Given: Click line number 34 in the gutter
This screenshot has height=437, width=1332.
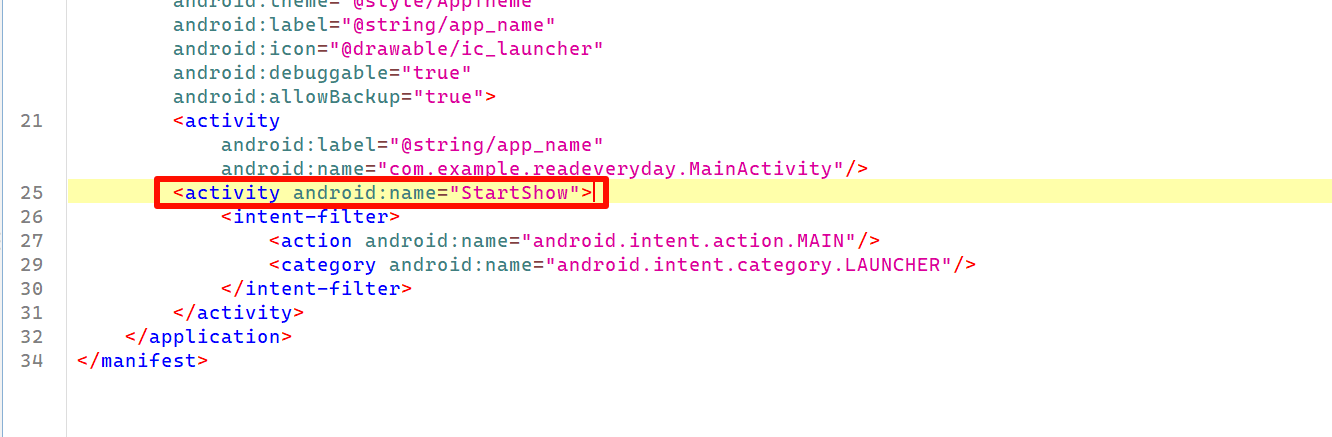Looking at the screenshot, I should (x=32, y=361).
